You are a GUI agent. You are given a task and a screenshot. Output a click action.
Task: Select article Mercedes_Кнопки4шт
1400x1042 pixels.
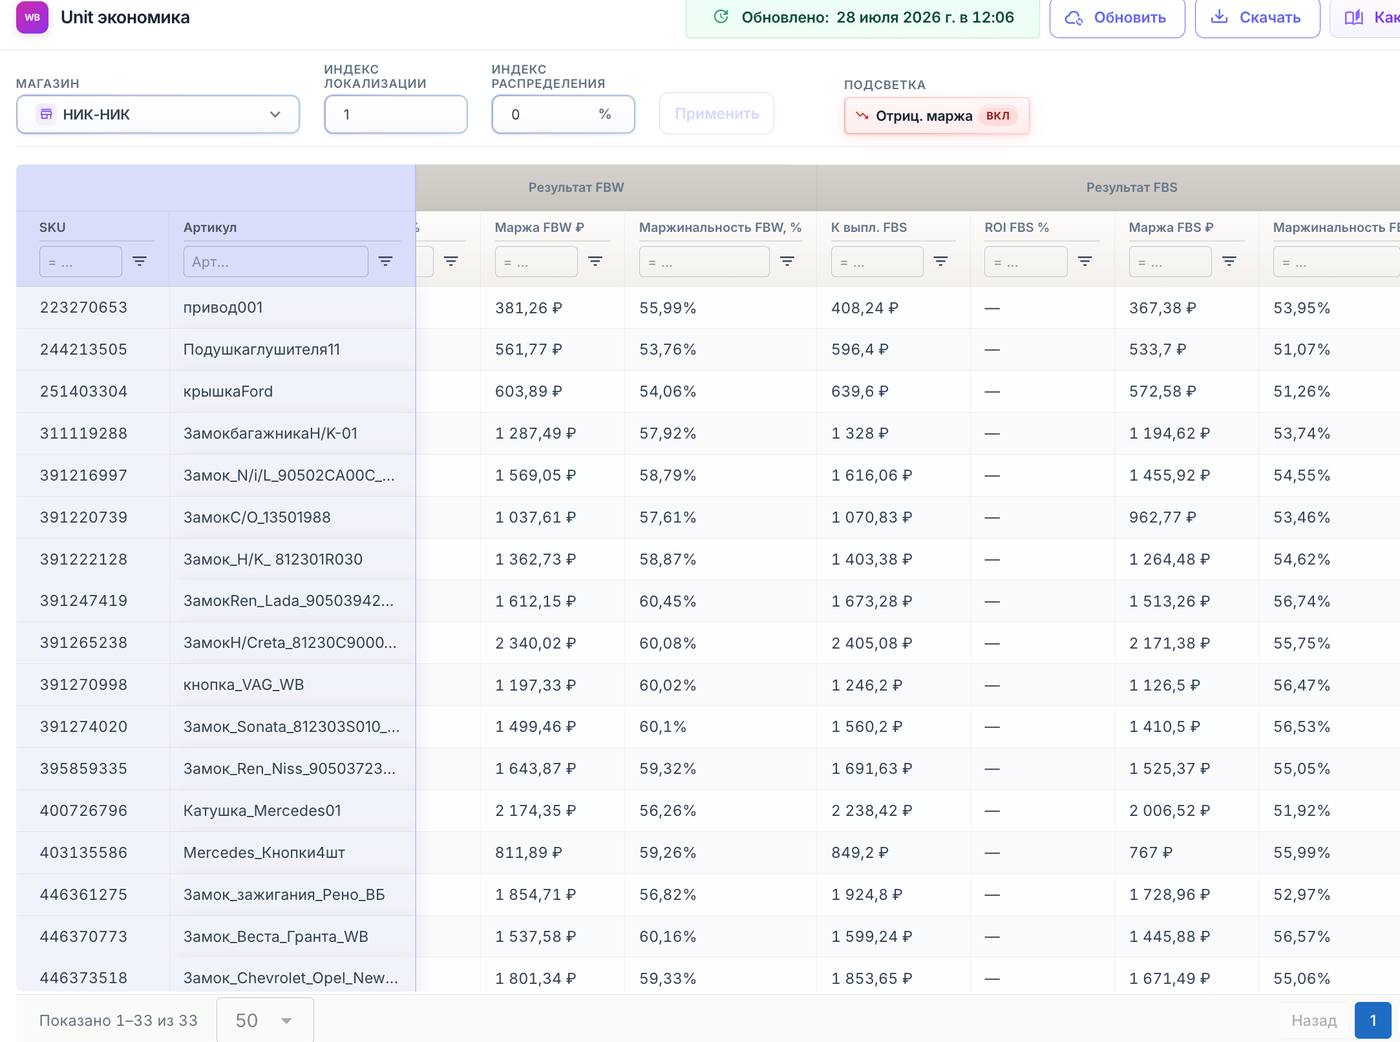[264, 853]
